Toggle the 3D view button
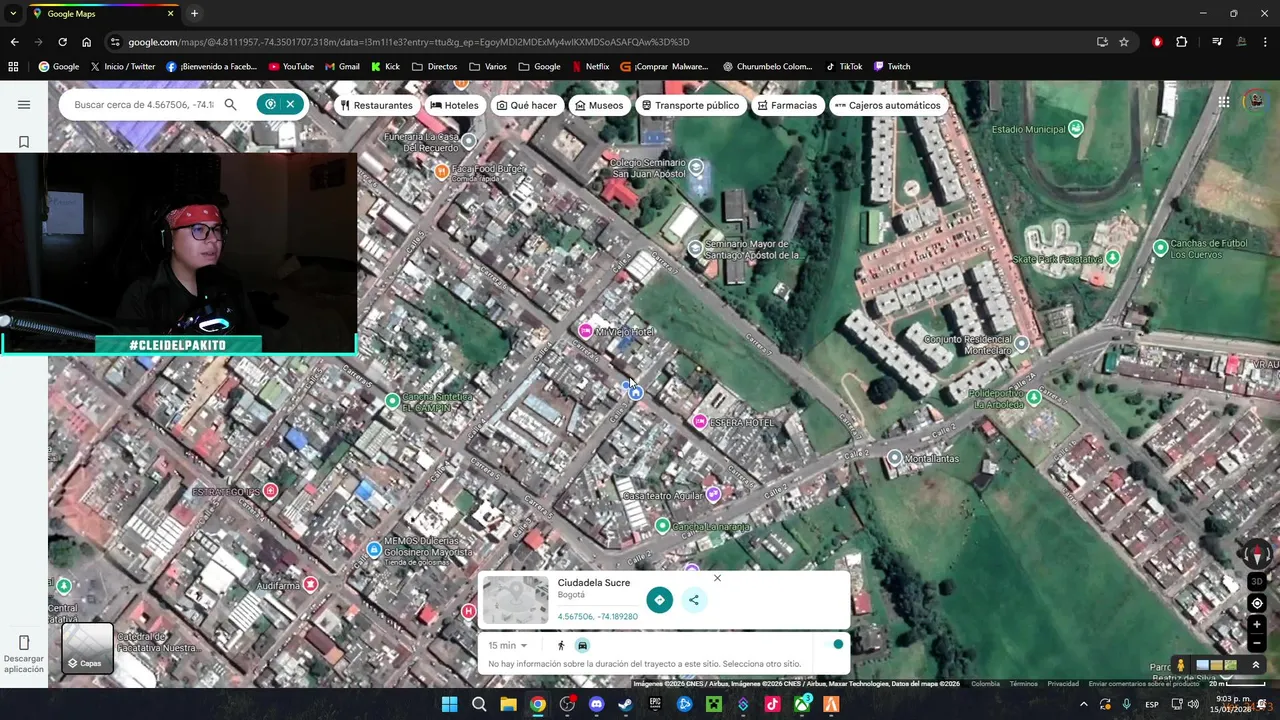 [x=1257, y=581]
